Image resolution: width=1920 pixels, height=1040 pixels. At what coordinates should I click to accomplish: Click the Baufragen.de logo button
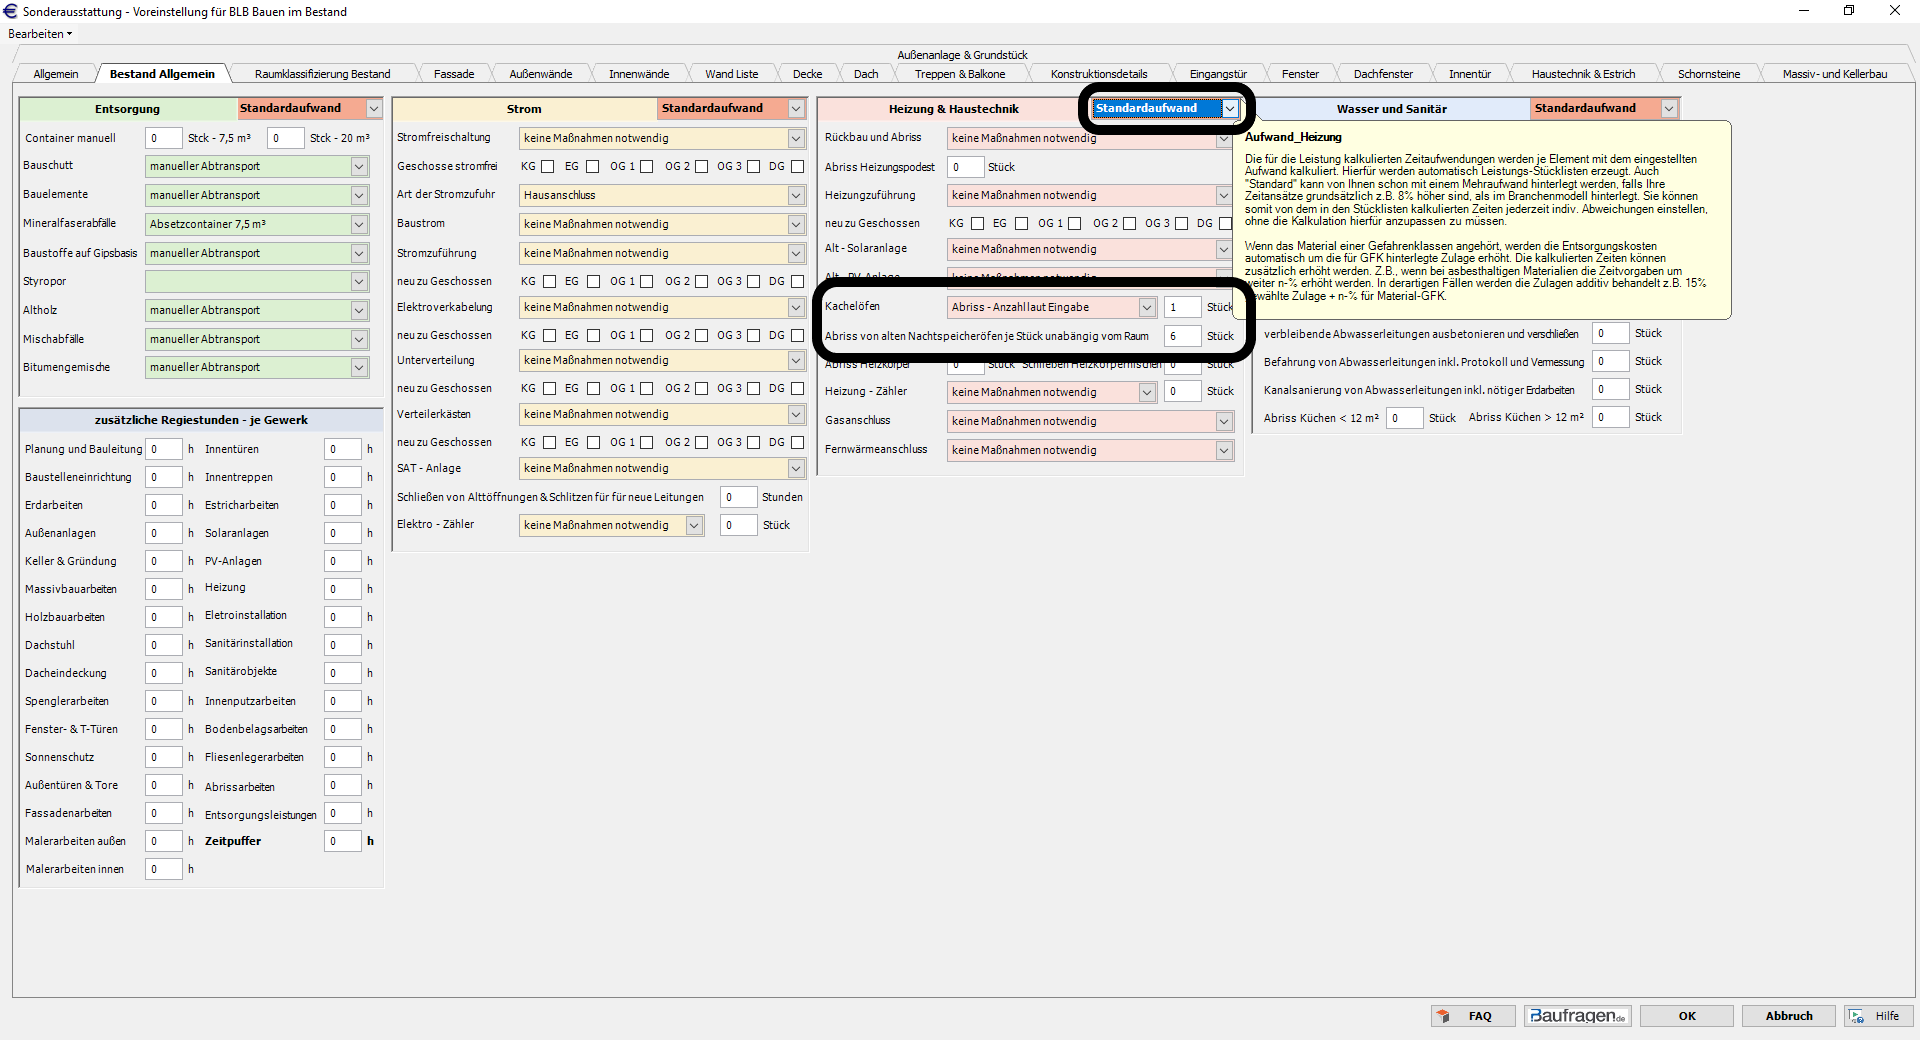(1577, 1016)
